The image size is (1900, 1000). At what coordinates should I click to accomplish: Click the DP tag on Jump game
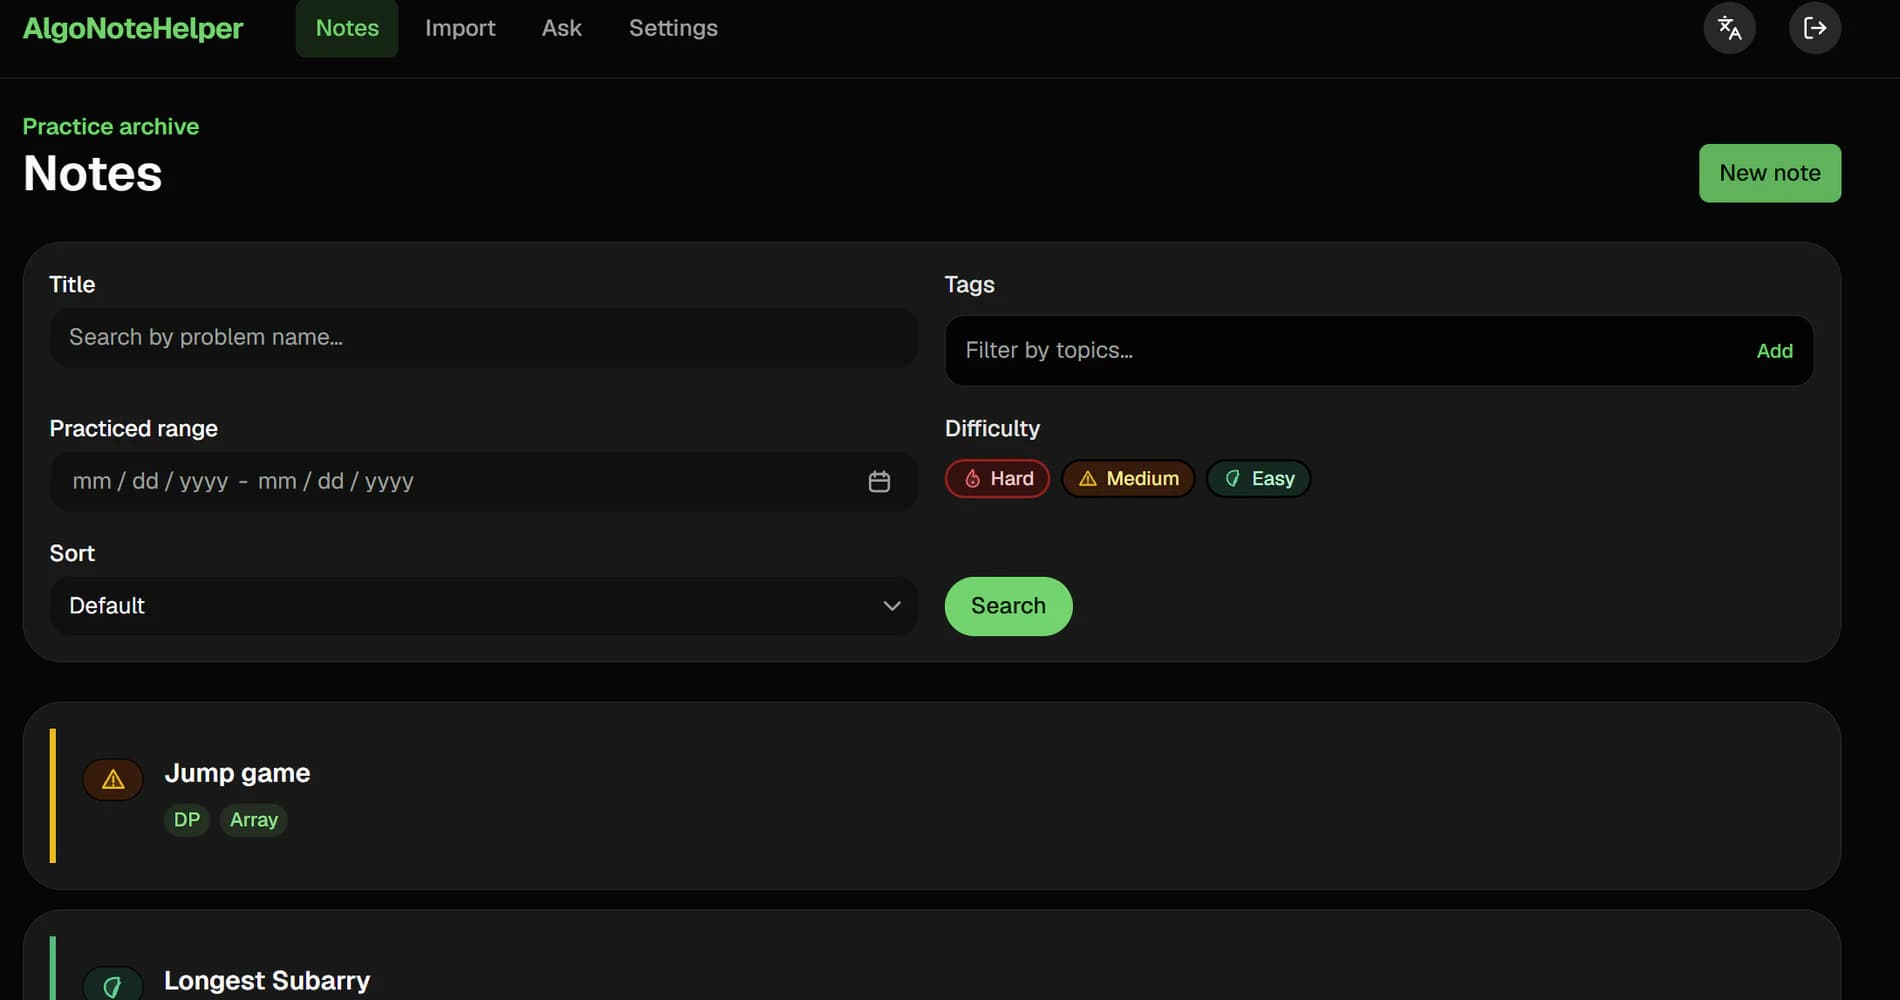187,820
